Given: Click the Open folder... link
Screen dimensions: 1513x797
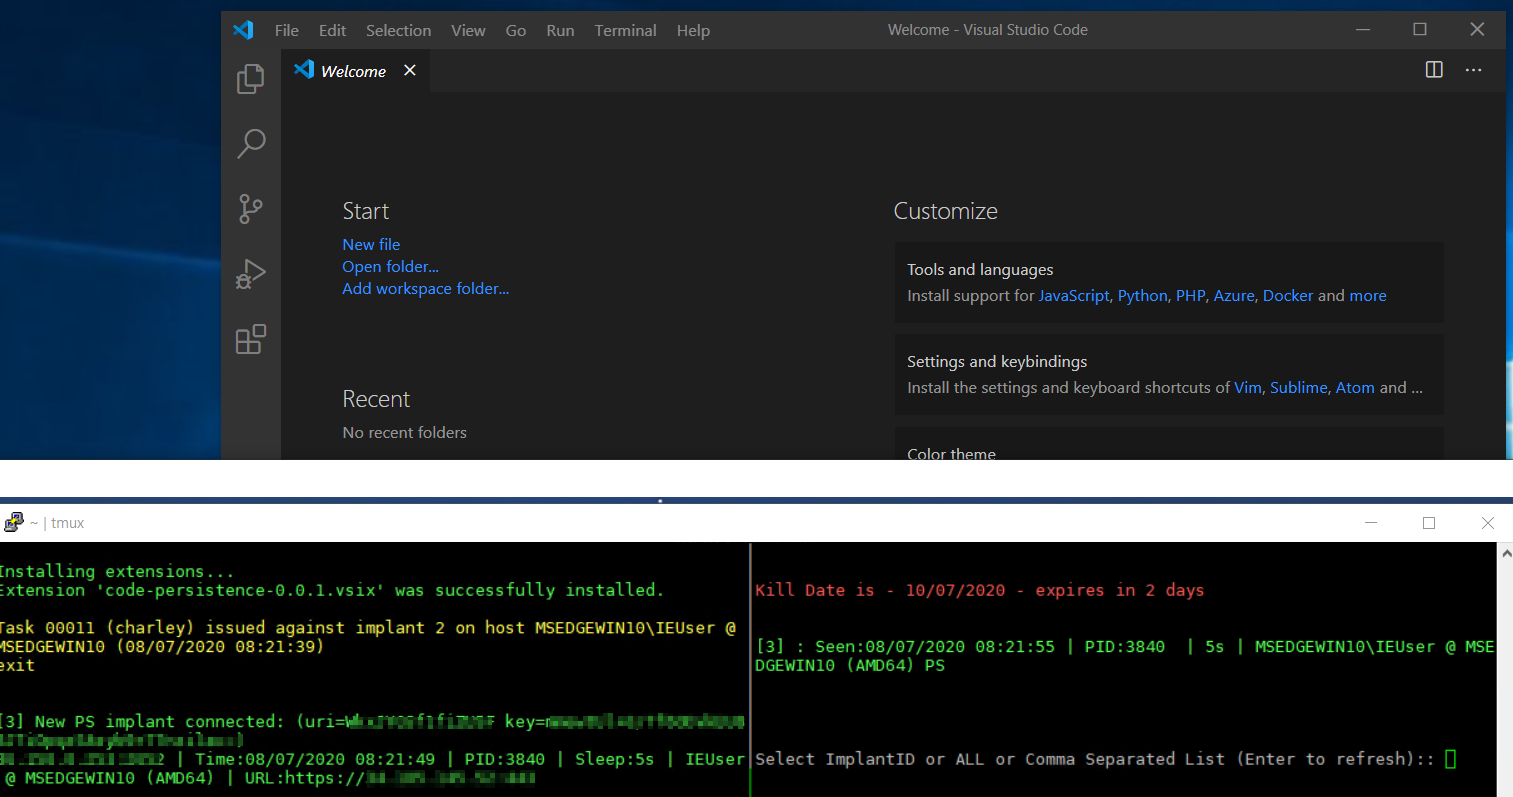Looking at the screenshot, I should [390, 266].
